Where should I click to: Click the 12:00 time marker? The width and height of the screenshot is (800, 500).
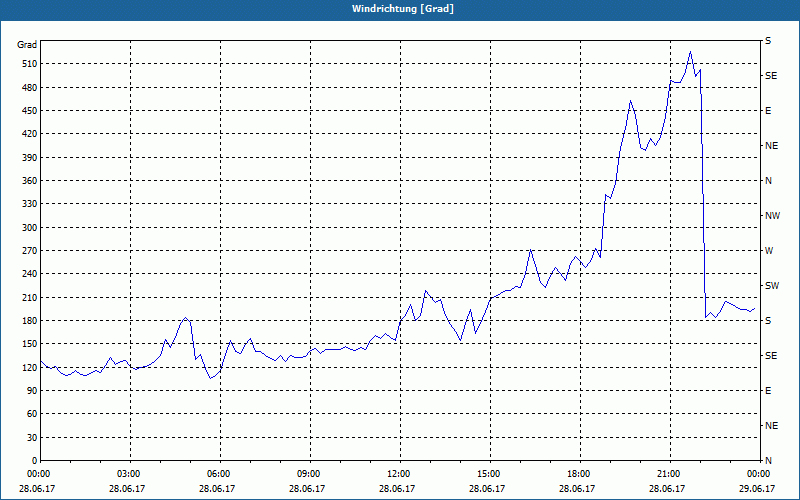(399, 473)
